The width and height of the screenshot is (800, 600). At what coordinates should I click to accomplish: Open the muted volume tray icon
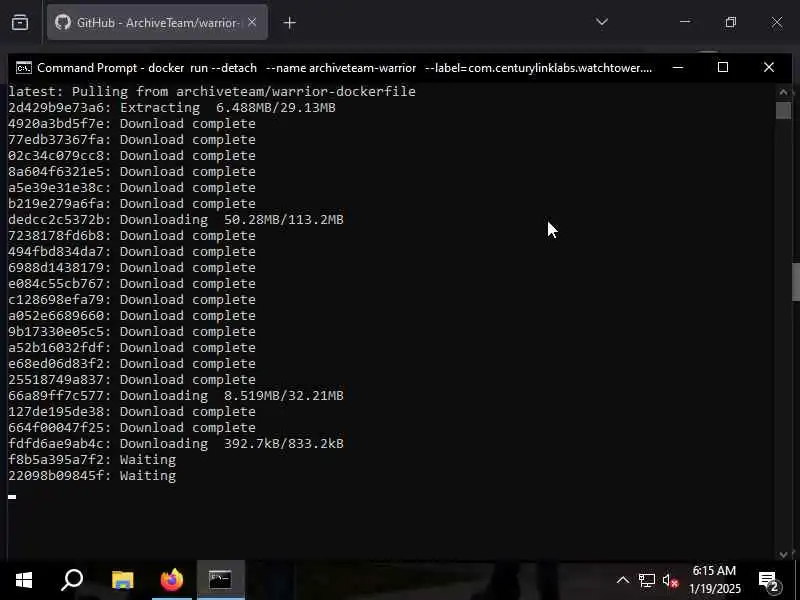[670, 580]
